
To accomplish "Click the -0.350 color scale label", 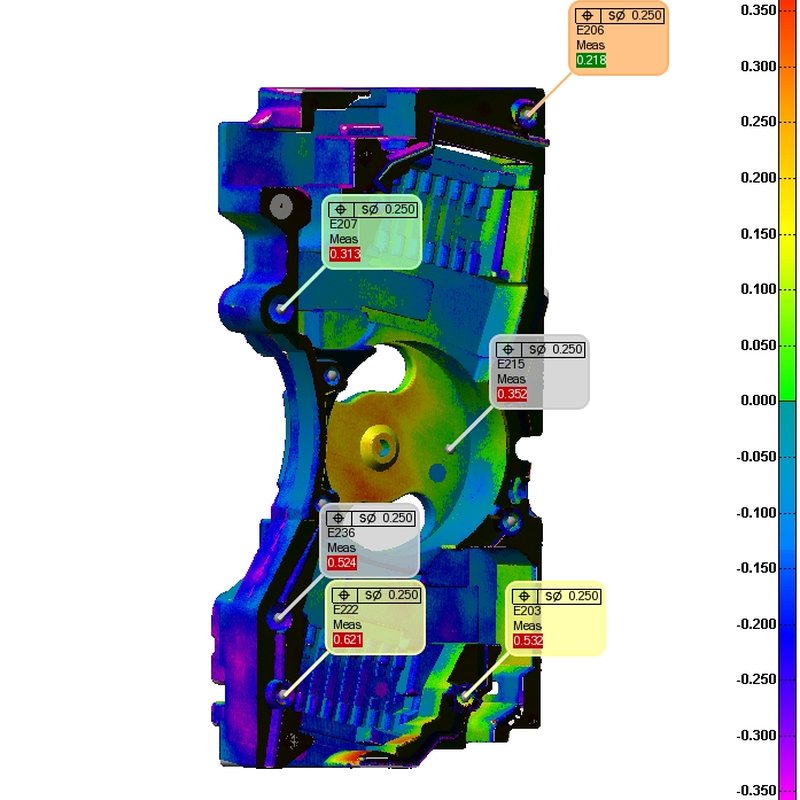I will 757,790.
